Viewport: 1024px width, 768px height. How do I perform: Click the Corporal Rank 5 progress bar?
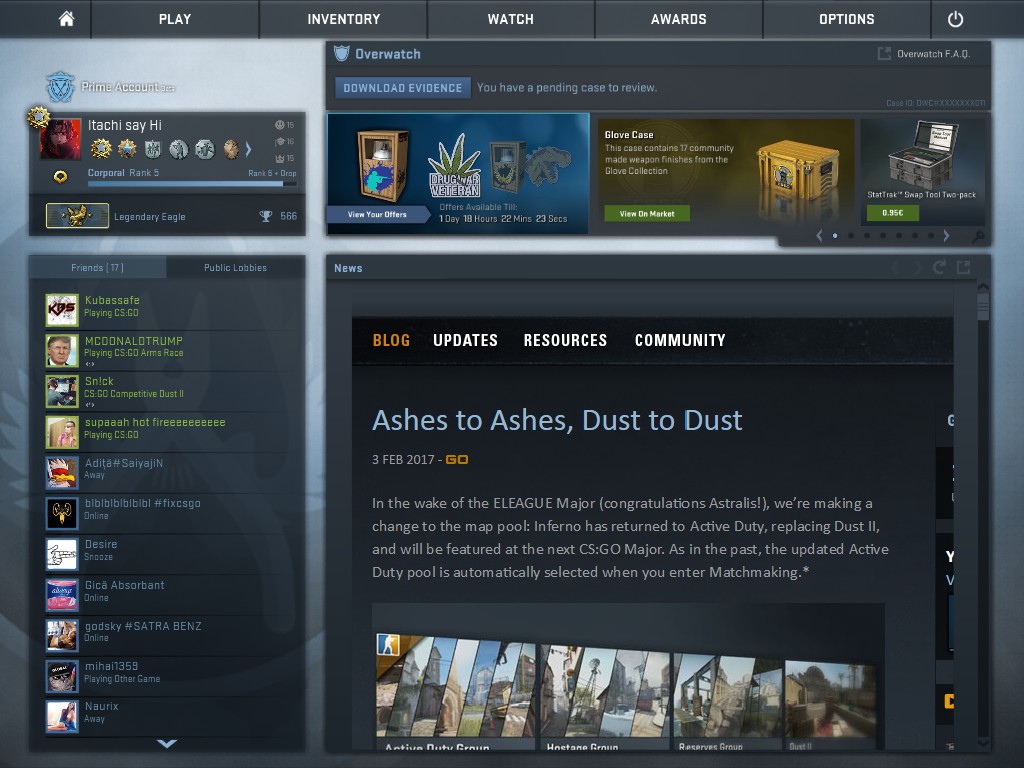pos(192,184)
